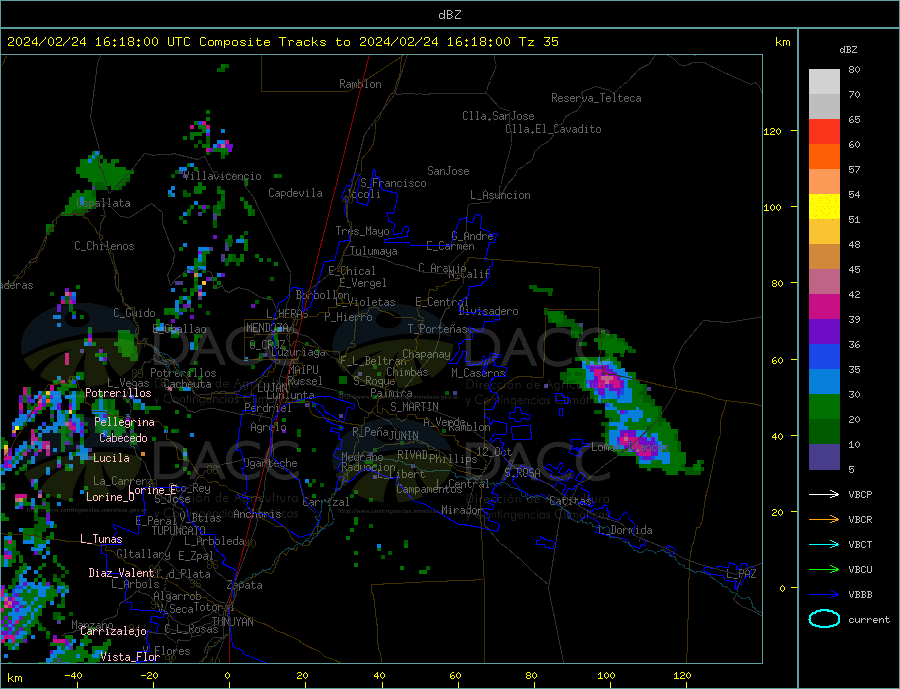Select the lightest gray 80 dBZ swatch
900x689 pixels.
click(x=824, y=82)
